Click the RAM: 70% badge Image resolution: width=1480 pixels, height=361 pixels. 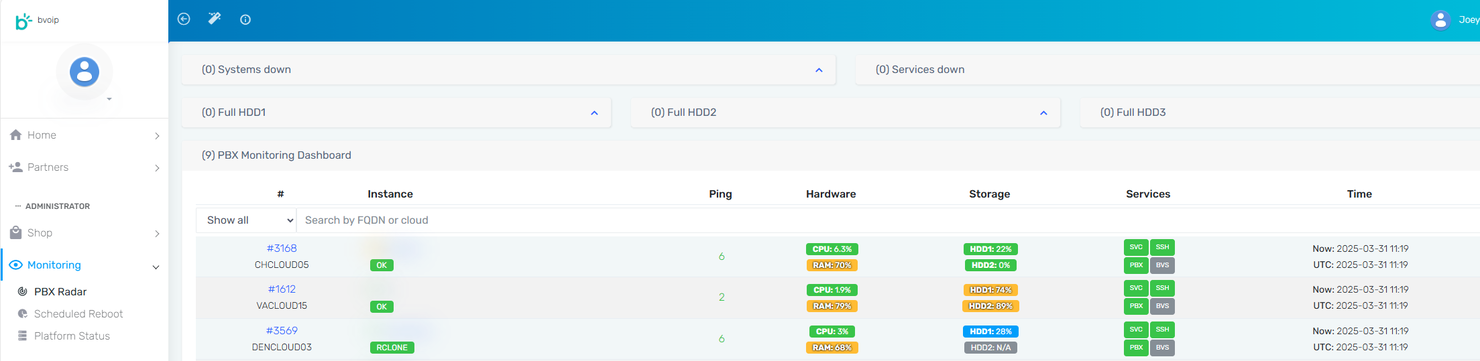[832, 265]
